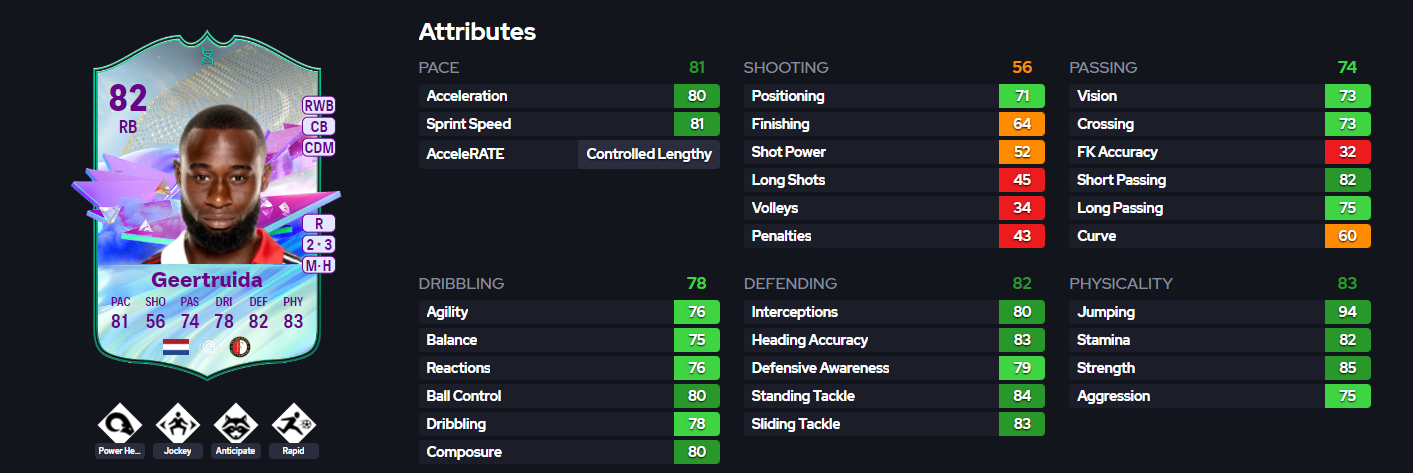The image size is (1413, 473).
Task: Click the Geertruida name on the card
Action: click(208, 279)
